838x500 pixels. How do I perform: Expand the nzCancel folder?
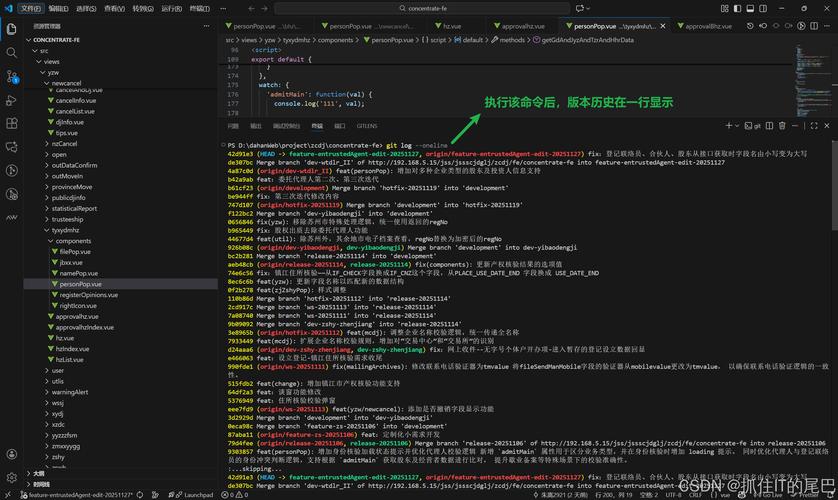pos(64,144)
